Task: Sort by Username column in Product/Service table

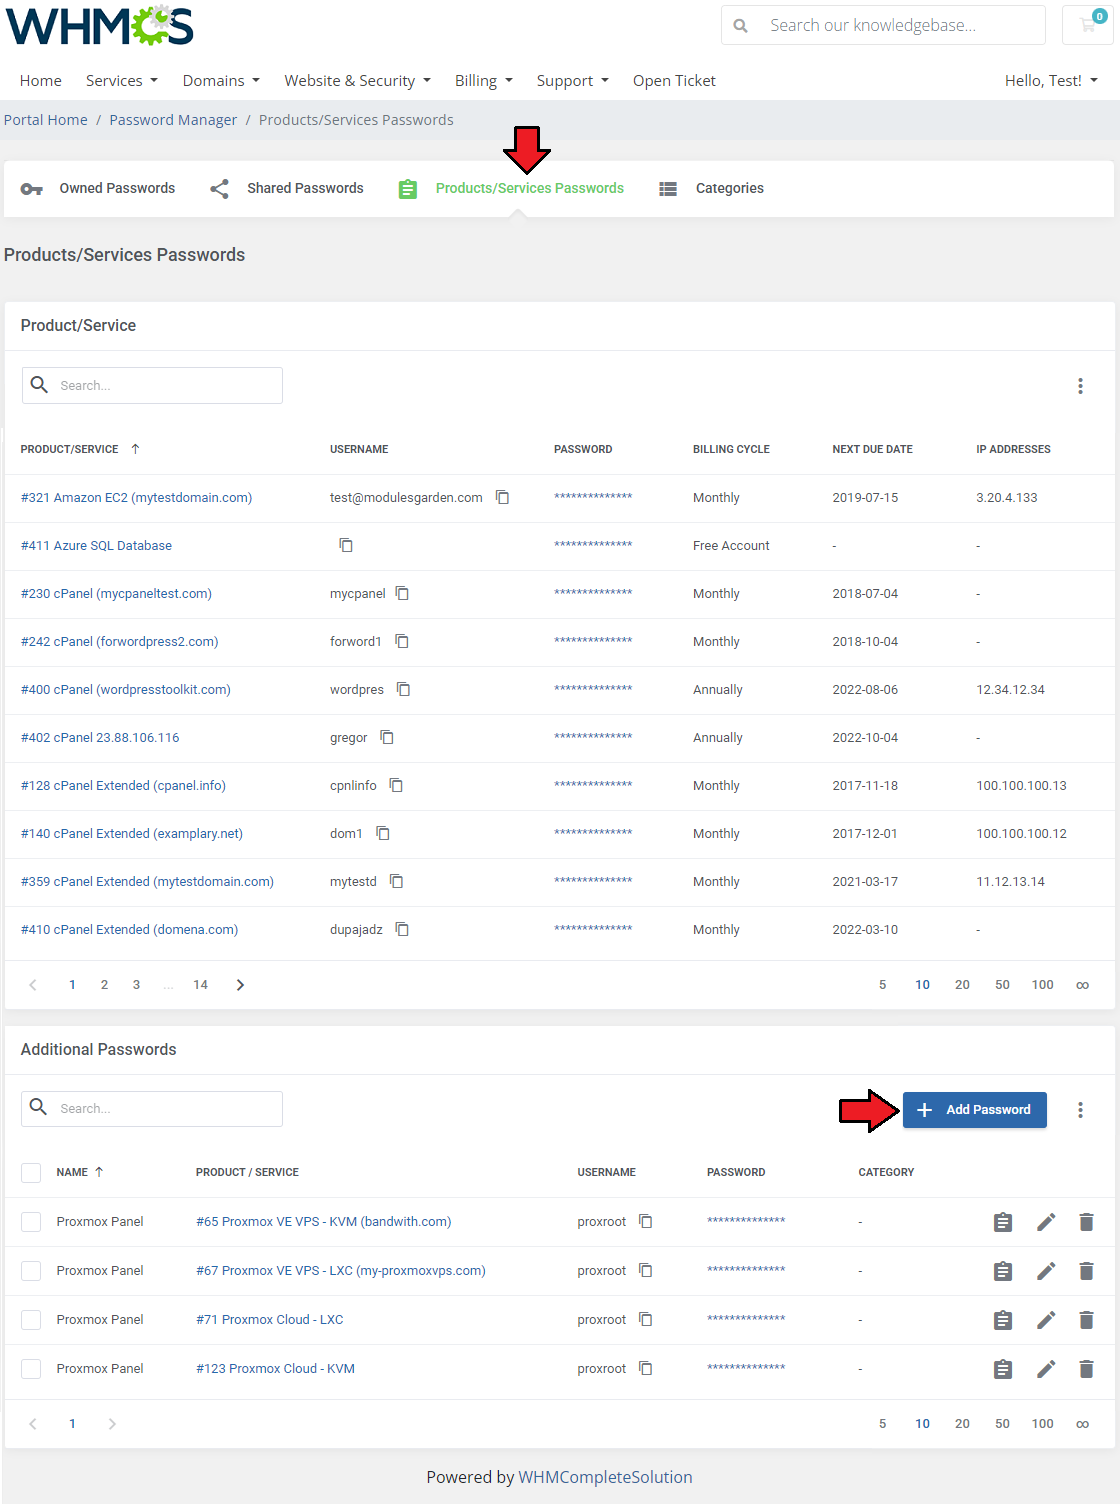Action: (x=359, y=449)
